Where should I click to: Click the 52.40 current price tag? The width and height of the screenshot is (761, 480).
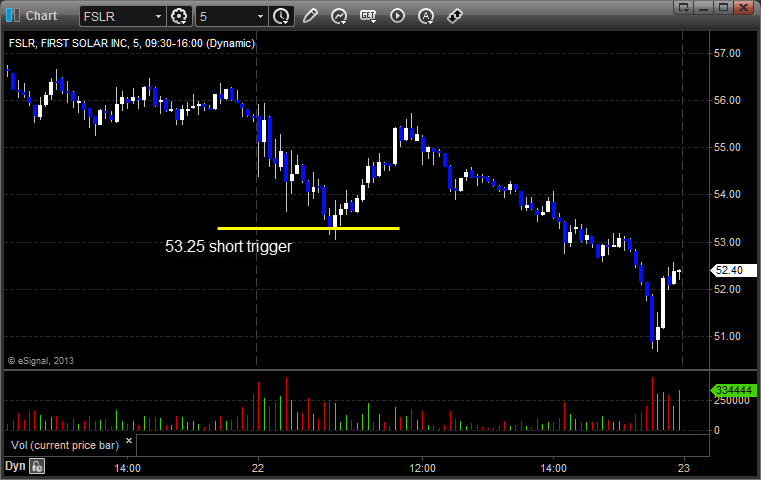[733, 270]
